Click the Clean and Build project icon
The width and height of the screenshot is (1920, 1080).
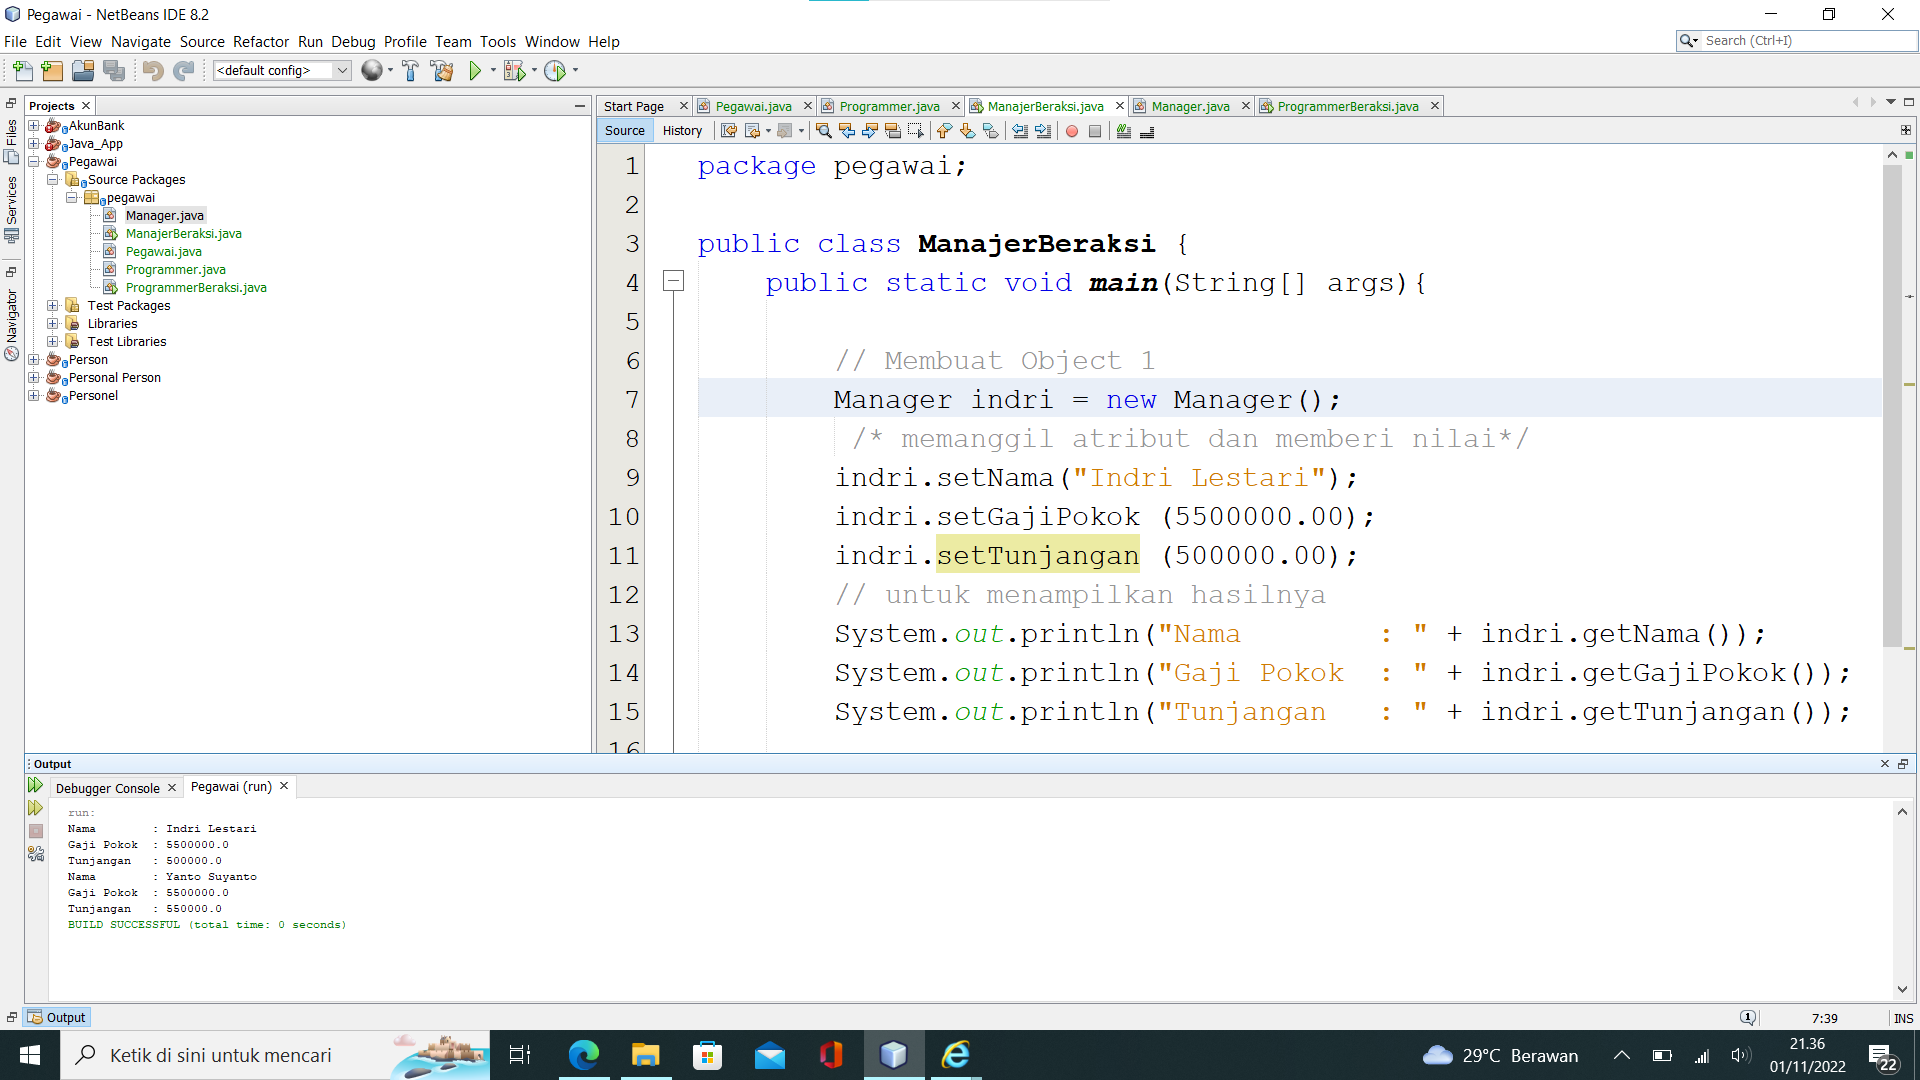coord(443,70)
